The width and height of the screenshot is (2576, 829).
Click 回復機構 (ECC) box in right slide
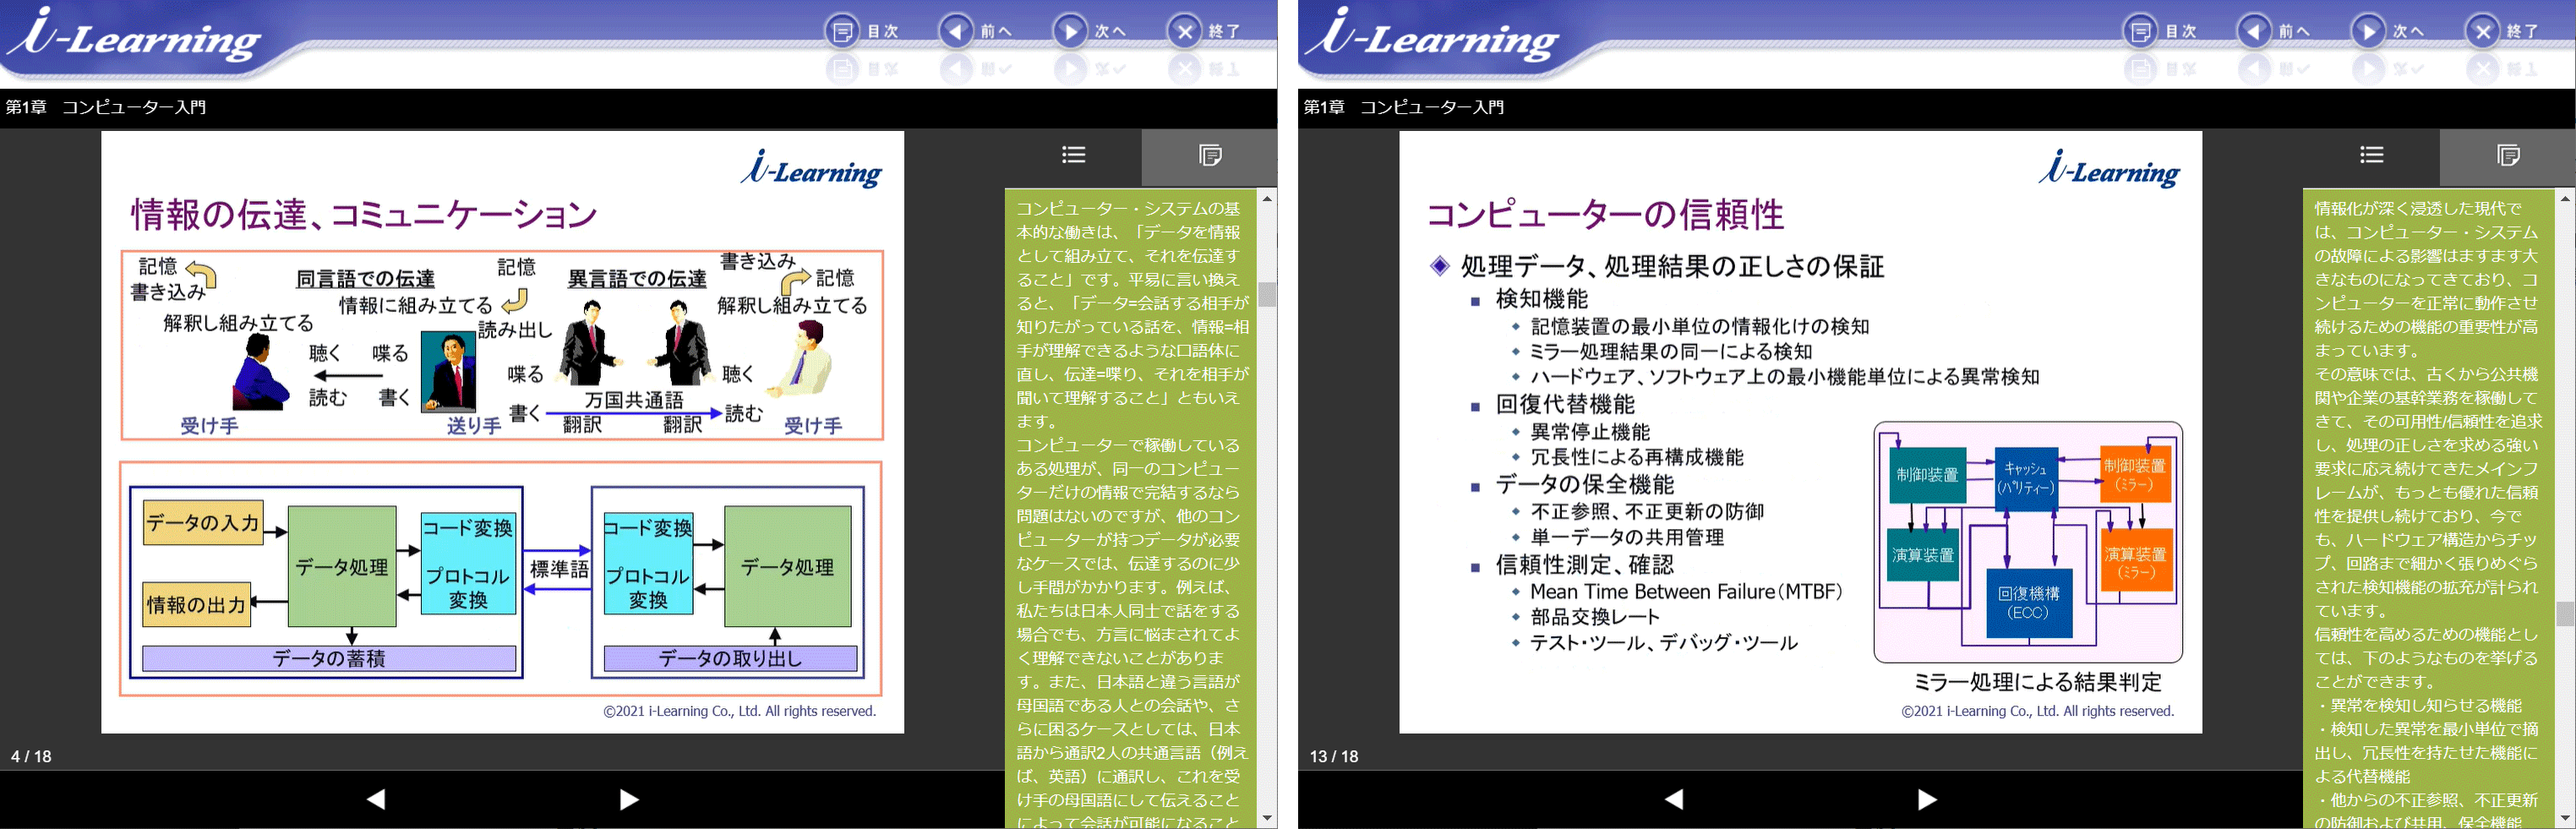click(2029, 603)
